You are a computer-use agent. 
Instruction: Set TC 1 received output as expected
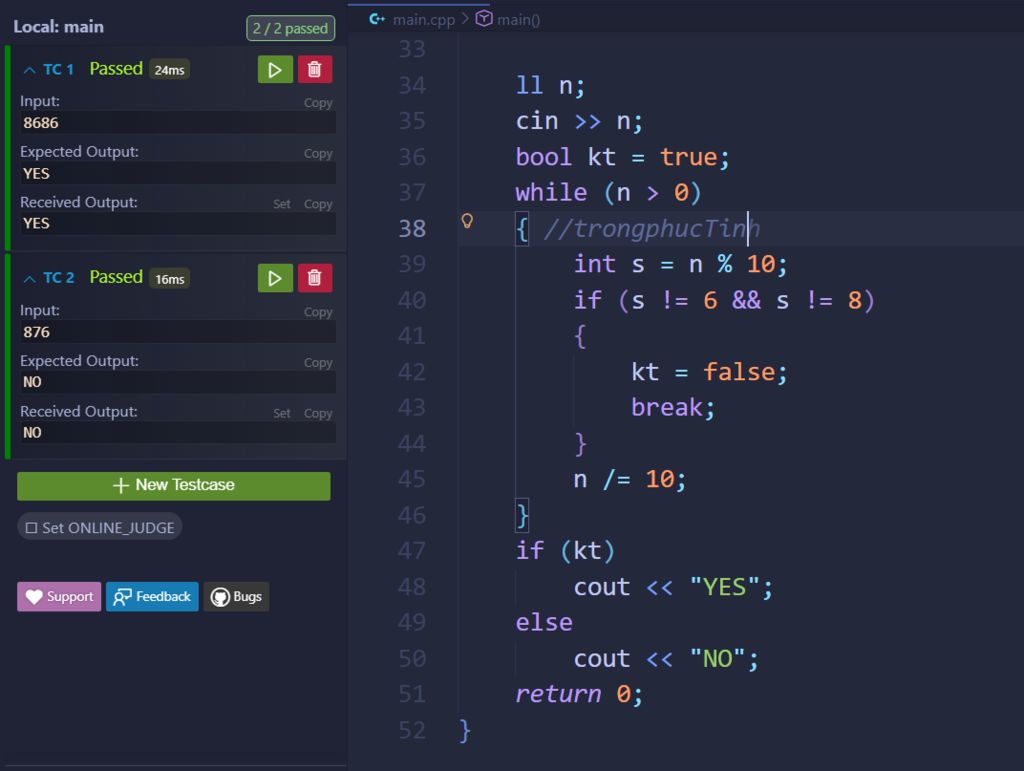tap(281, 204)
